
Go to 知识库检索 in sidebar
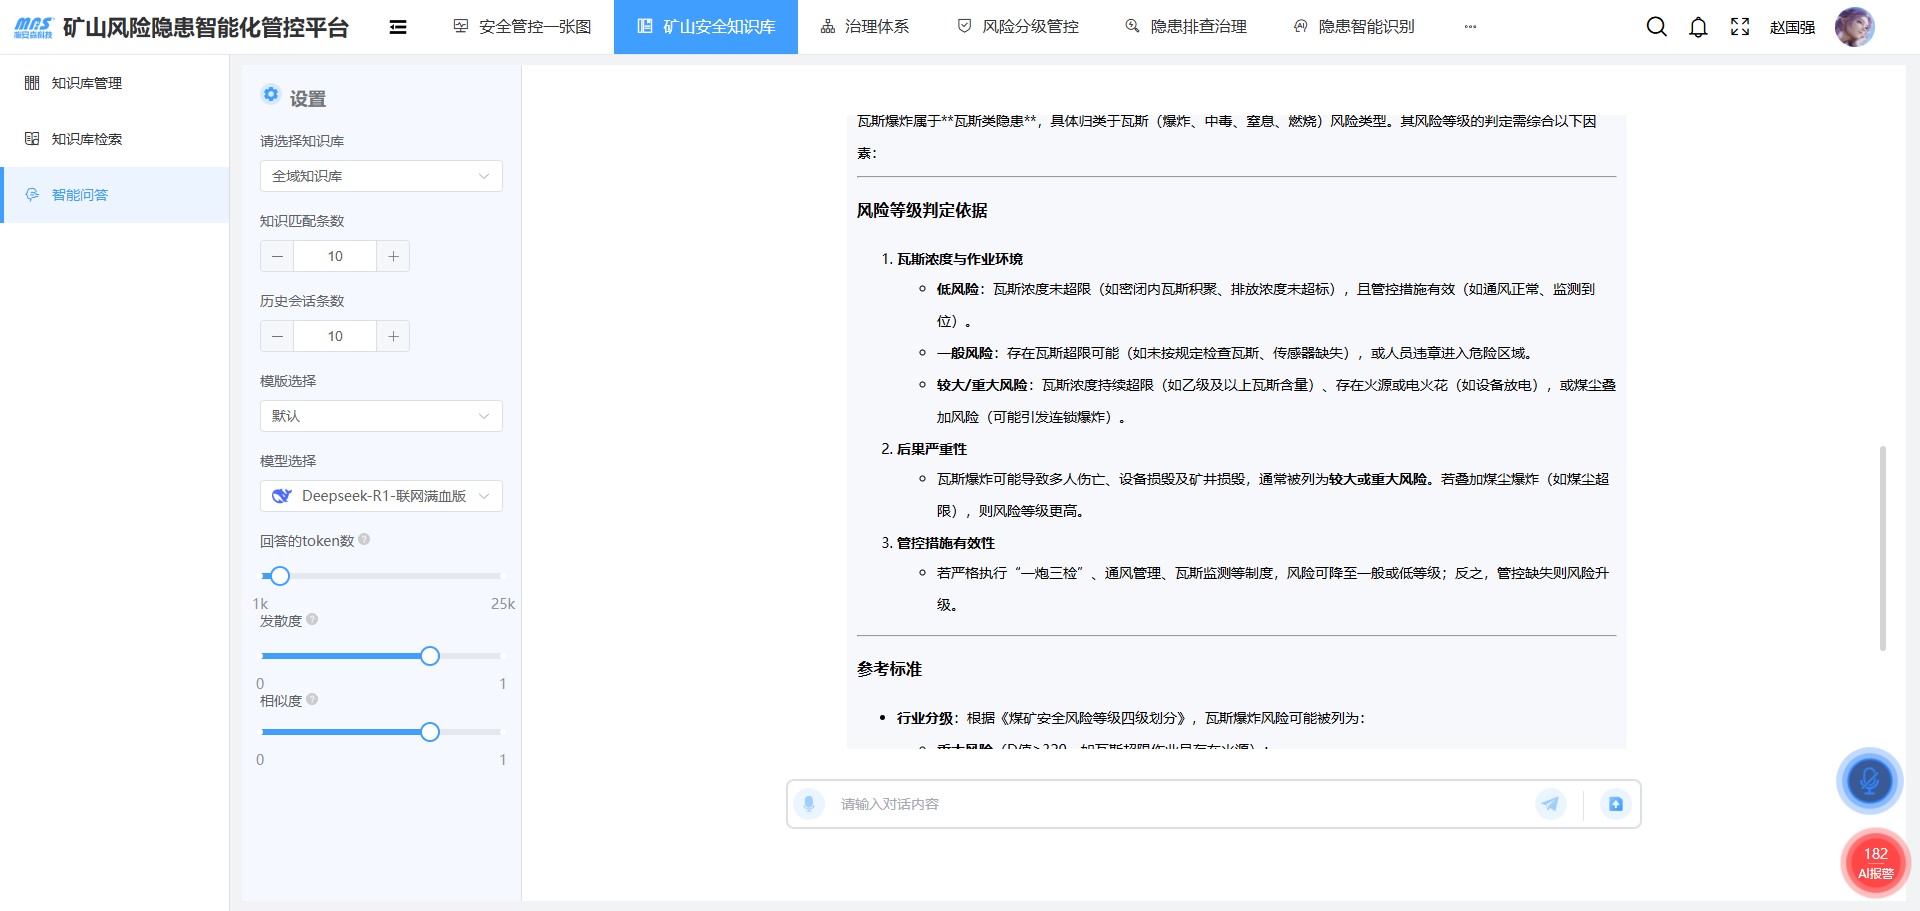87,139
